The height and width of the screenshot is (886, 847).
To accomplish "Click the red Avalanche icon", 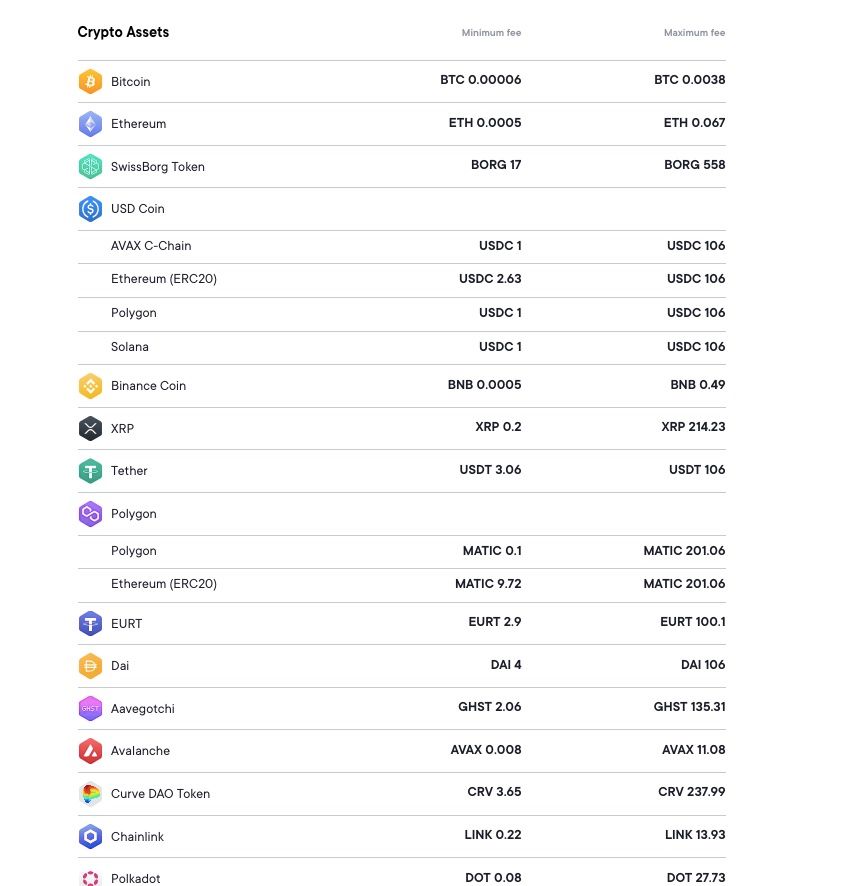I will pyautogui.click(x=90, y=751).
